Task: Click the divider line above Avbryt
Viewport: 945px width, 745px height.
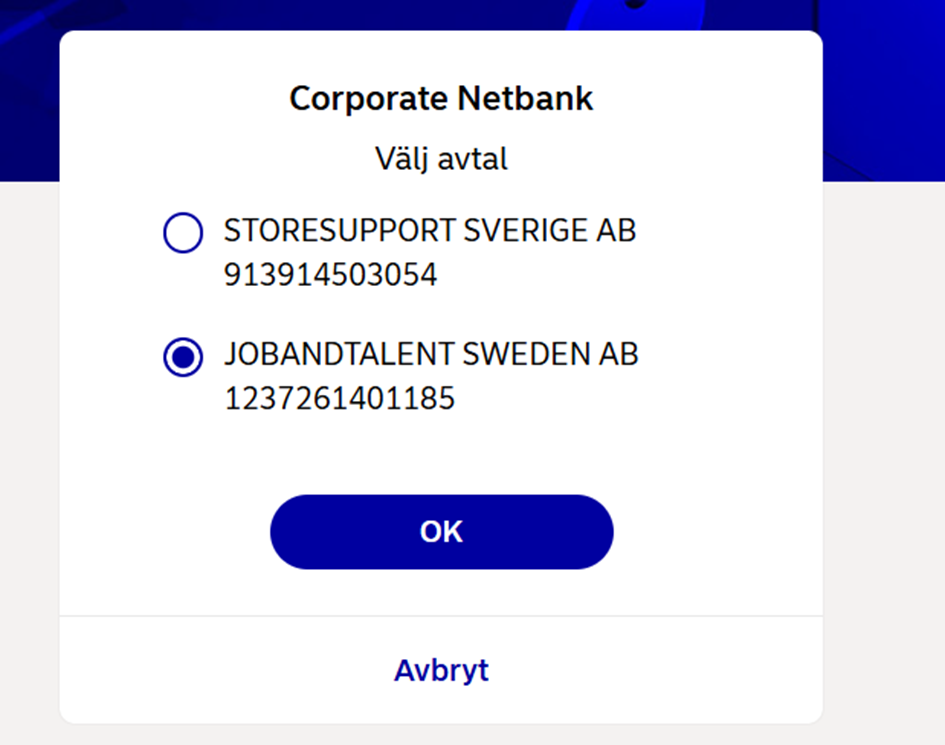Action: (441, 616)
